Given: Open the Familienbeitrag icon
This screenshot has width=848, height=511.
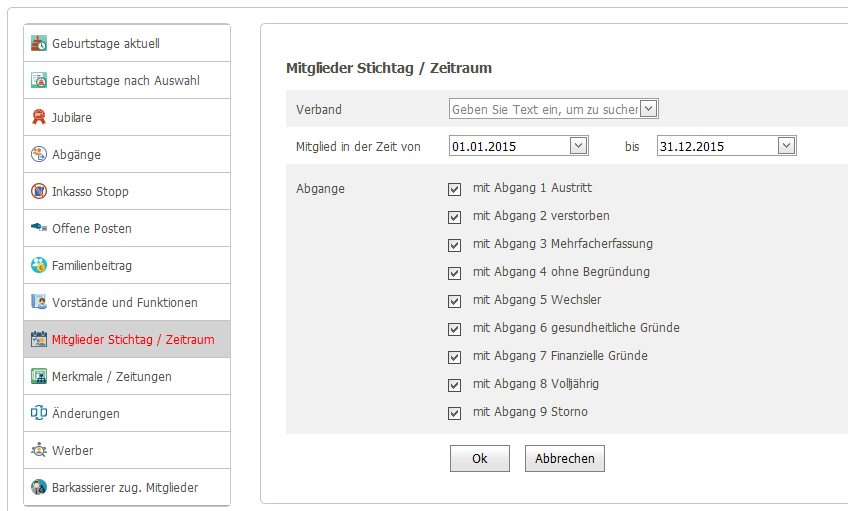Looking at the screenshot, I should coord(39,265).
